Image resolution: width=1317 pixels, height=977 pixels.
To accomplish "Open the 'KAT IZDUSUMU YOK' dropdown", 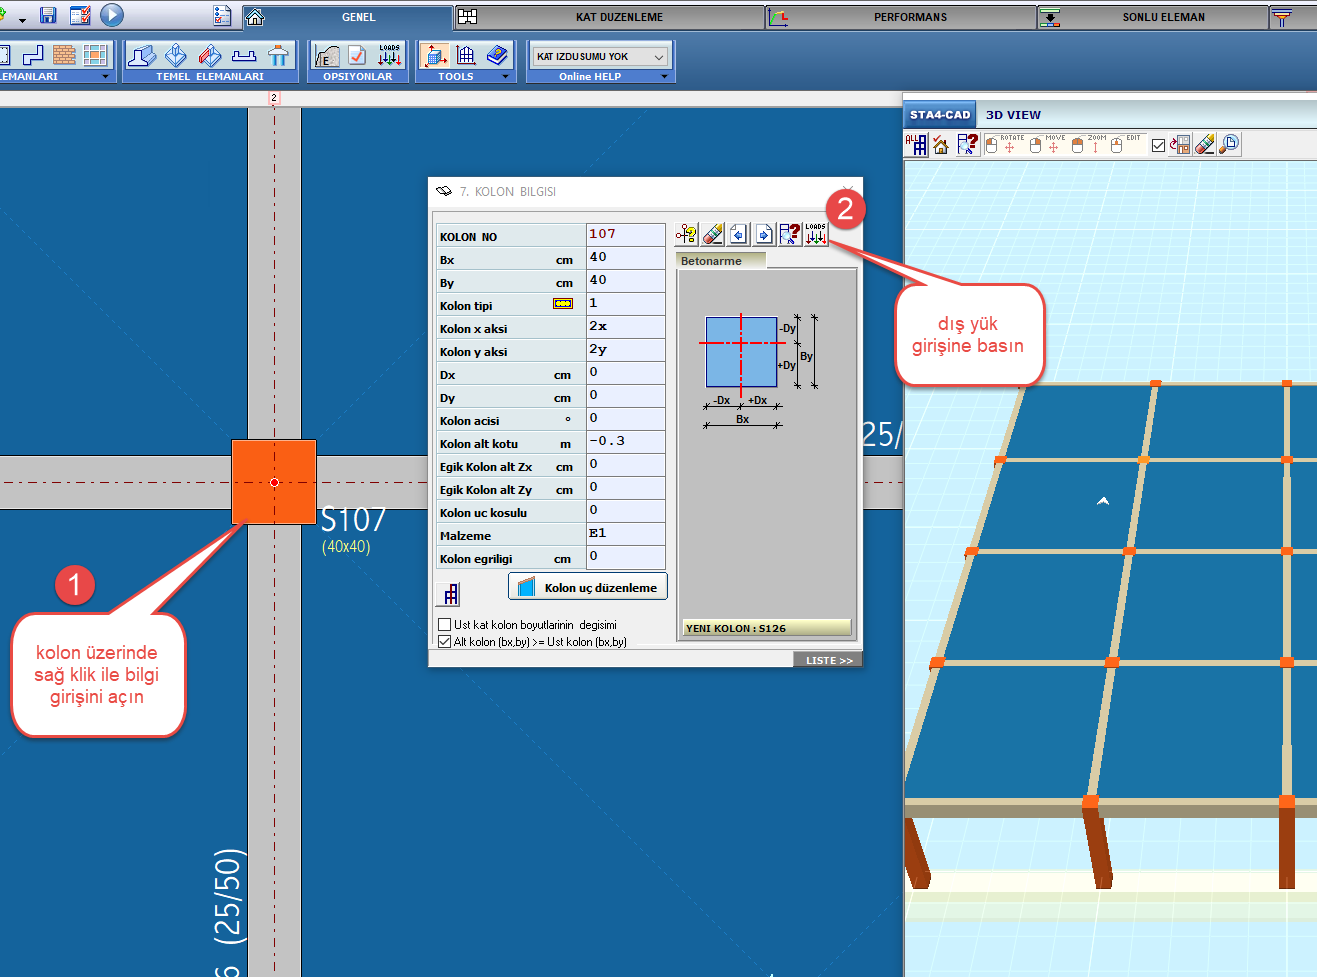I will click(x=600, y=57).
